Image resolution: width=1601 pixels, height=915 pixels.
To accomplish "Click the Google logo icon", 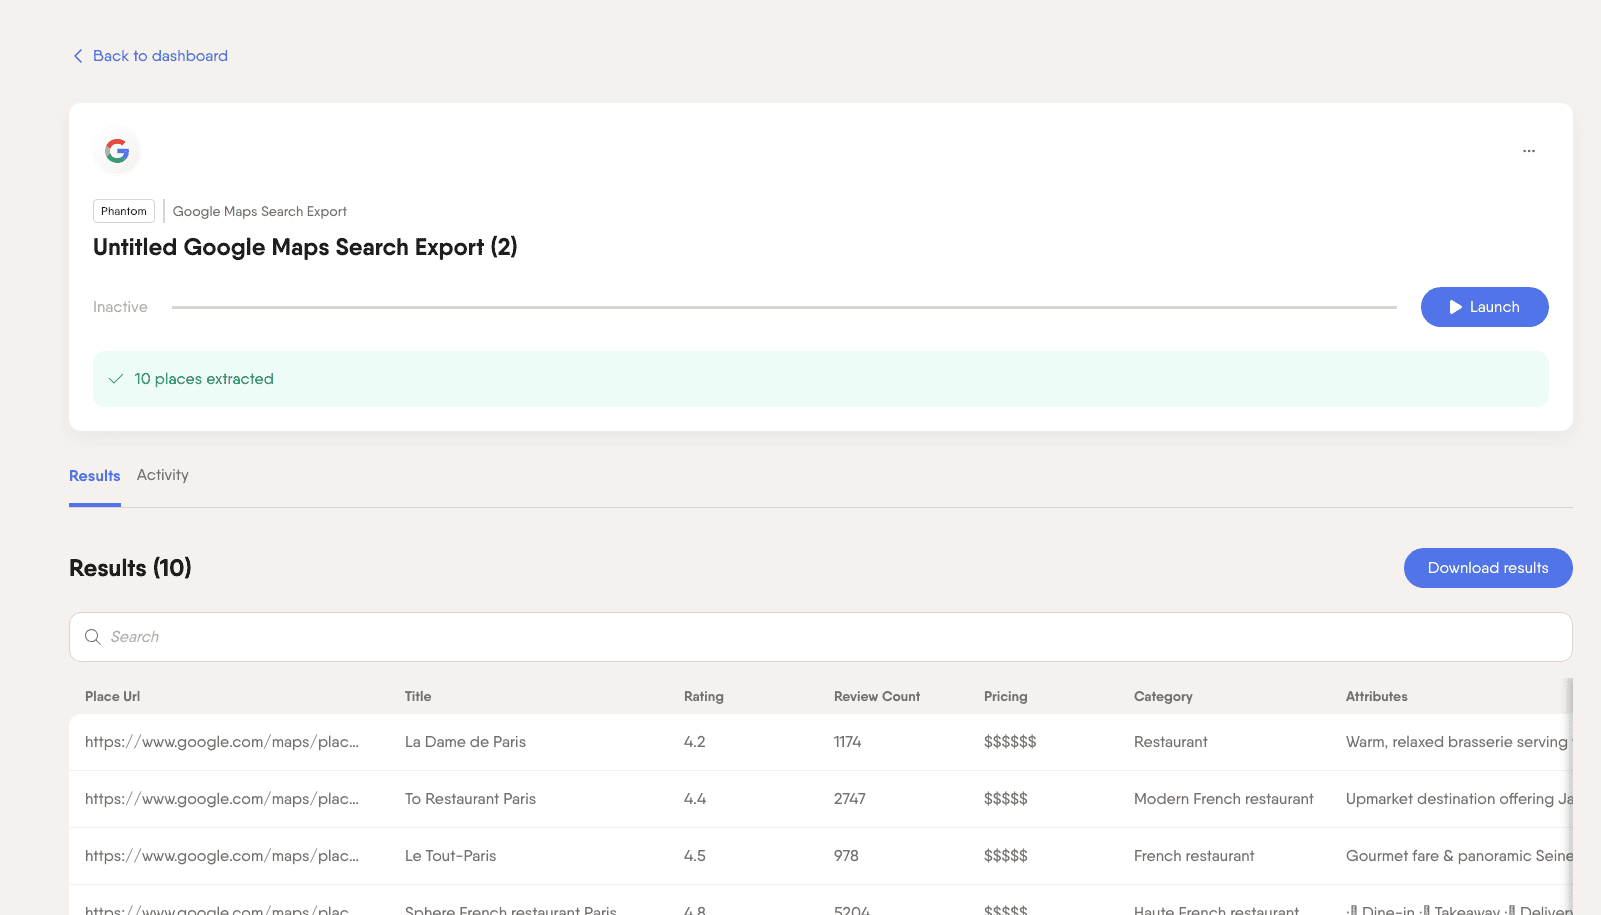I will point(117,151).
